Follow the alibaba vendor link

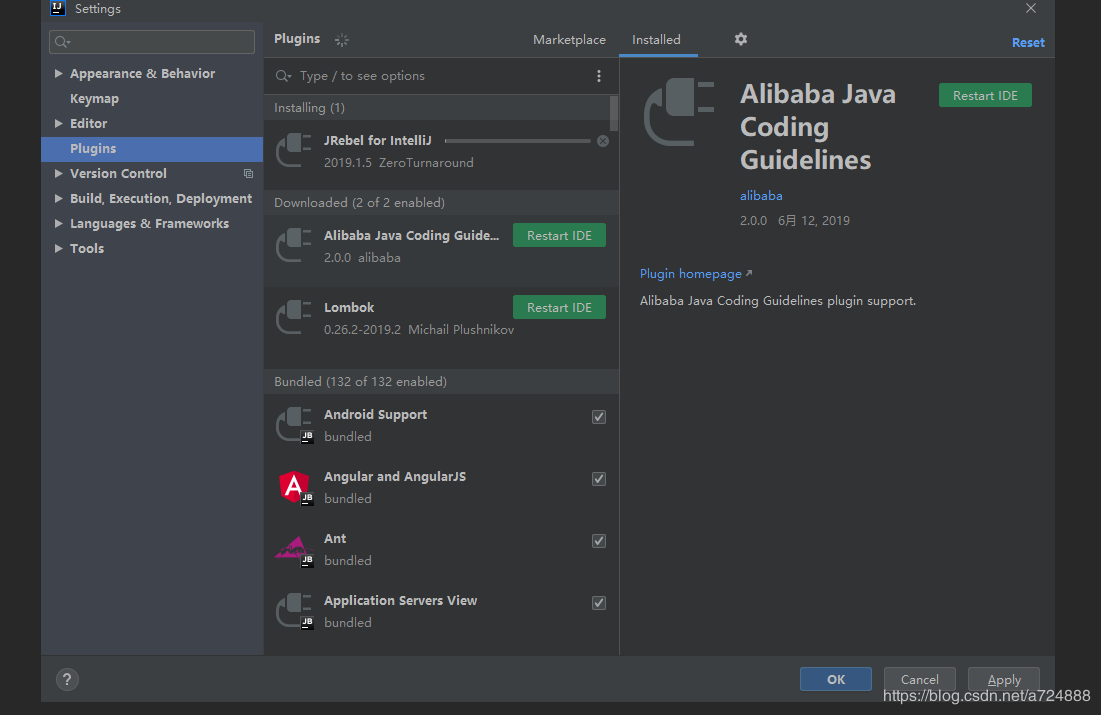click(760, 196)
